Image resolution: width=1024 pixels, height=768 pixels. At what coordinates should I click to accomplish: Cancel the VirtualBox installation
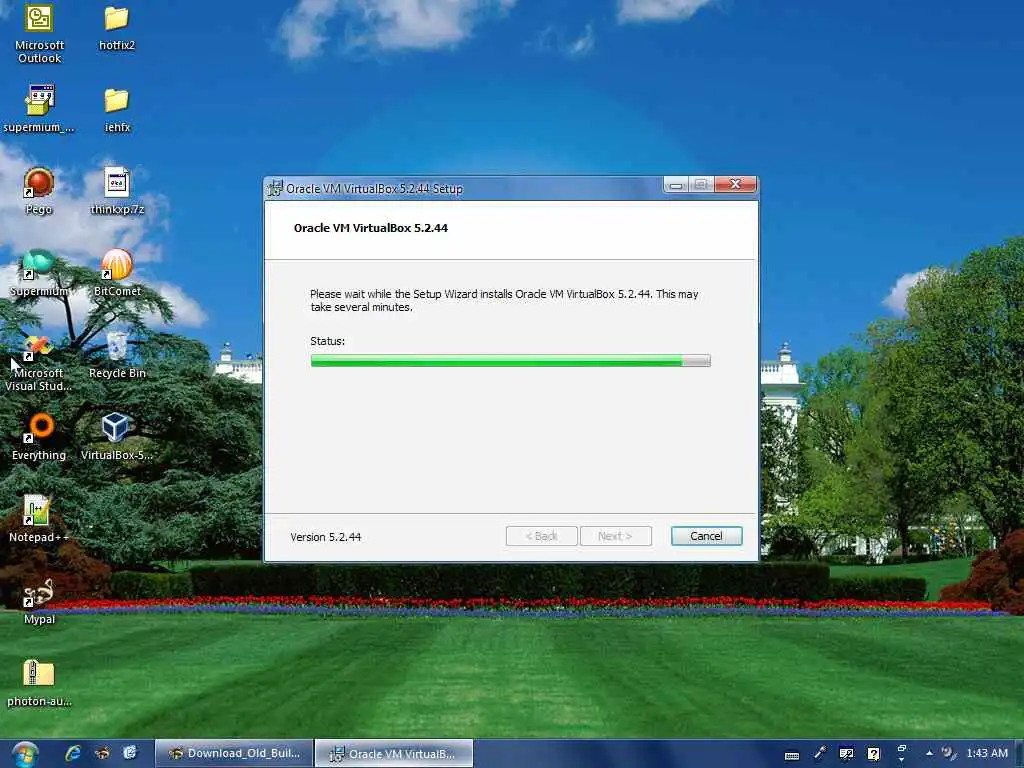point(706,536)
